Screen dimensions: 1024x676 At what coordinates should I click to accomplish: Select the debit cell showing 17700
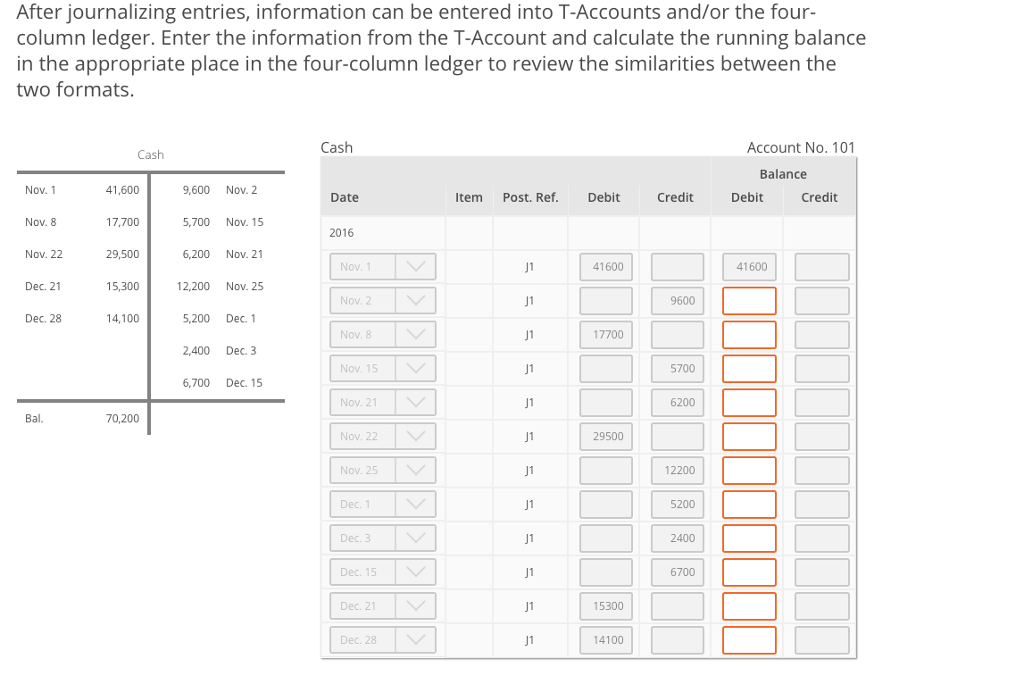tap(605, 334)
